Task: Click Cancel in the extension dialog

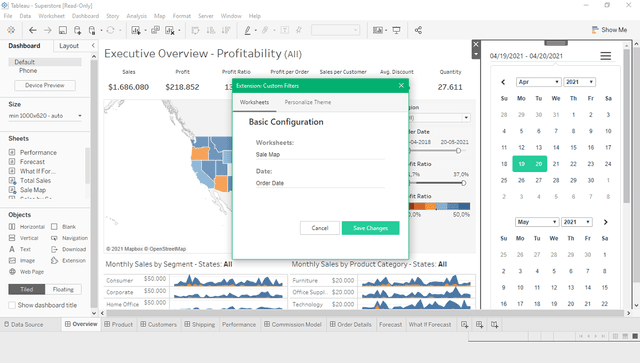Action: (x=320, y=228)
